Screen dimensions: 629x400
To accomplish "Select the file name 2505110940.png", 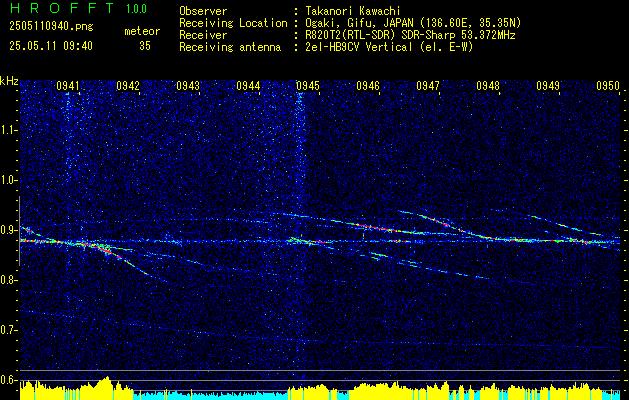I will (x=51, y=27).
